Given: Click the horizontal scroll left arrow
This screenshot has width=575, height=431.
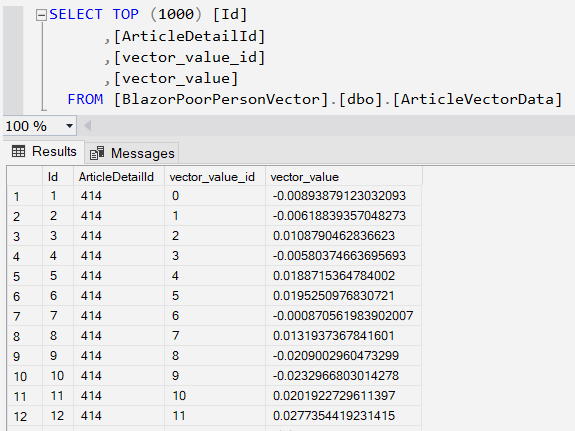Looking at the screenshot, I should point(87,126).
